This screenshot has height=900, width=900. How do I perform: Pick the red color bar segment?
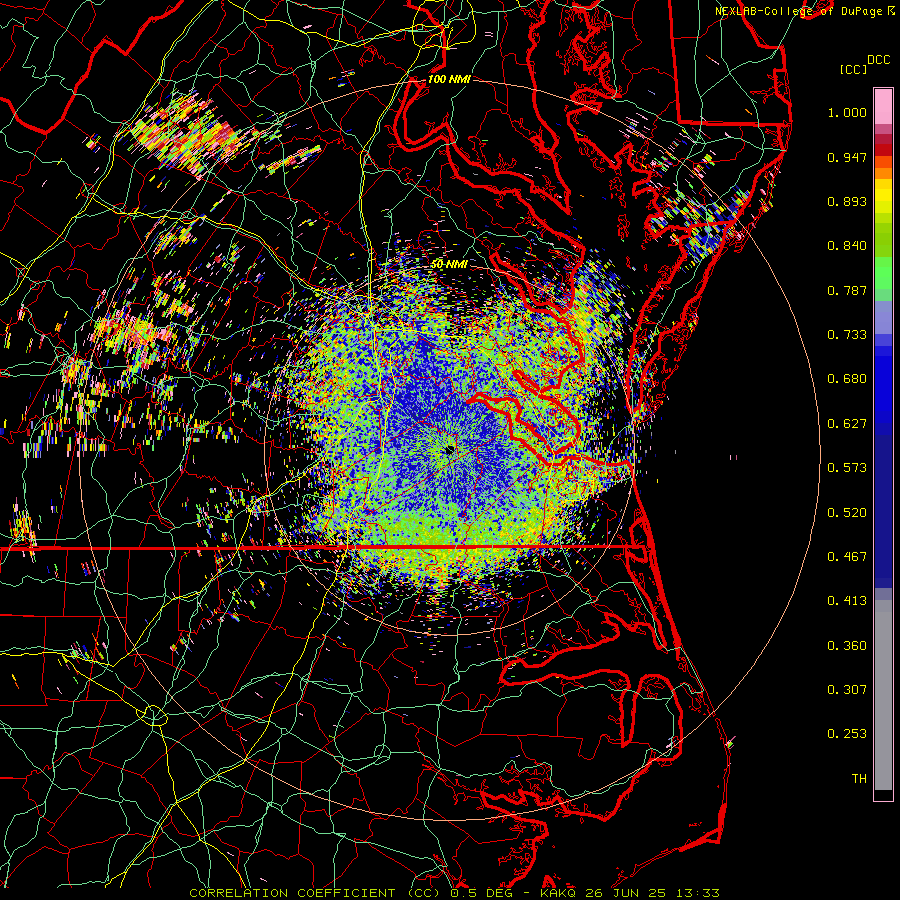(x=883, y=150)
